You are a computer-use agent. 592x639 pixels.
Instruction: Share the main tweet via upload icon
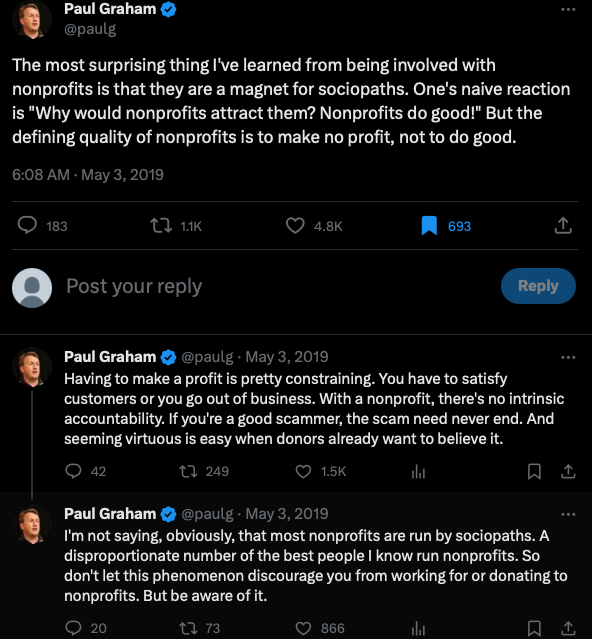(x=563, y=225)
